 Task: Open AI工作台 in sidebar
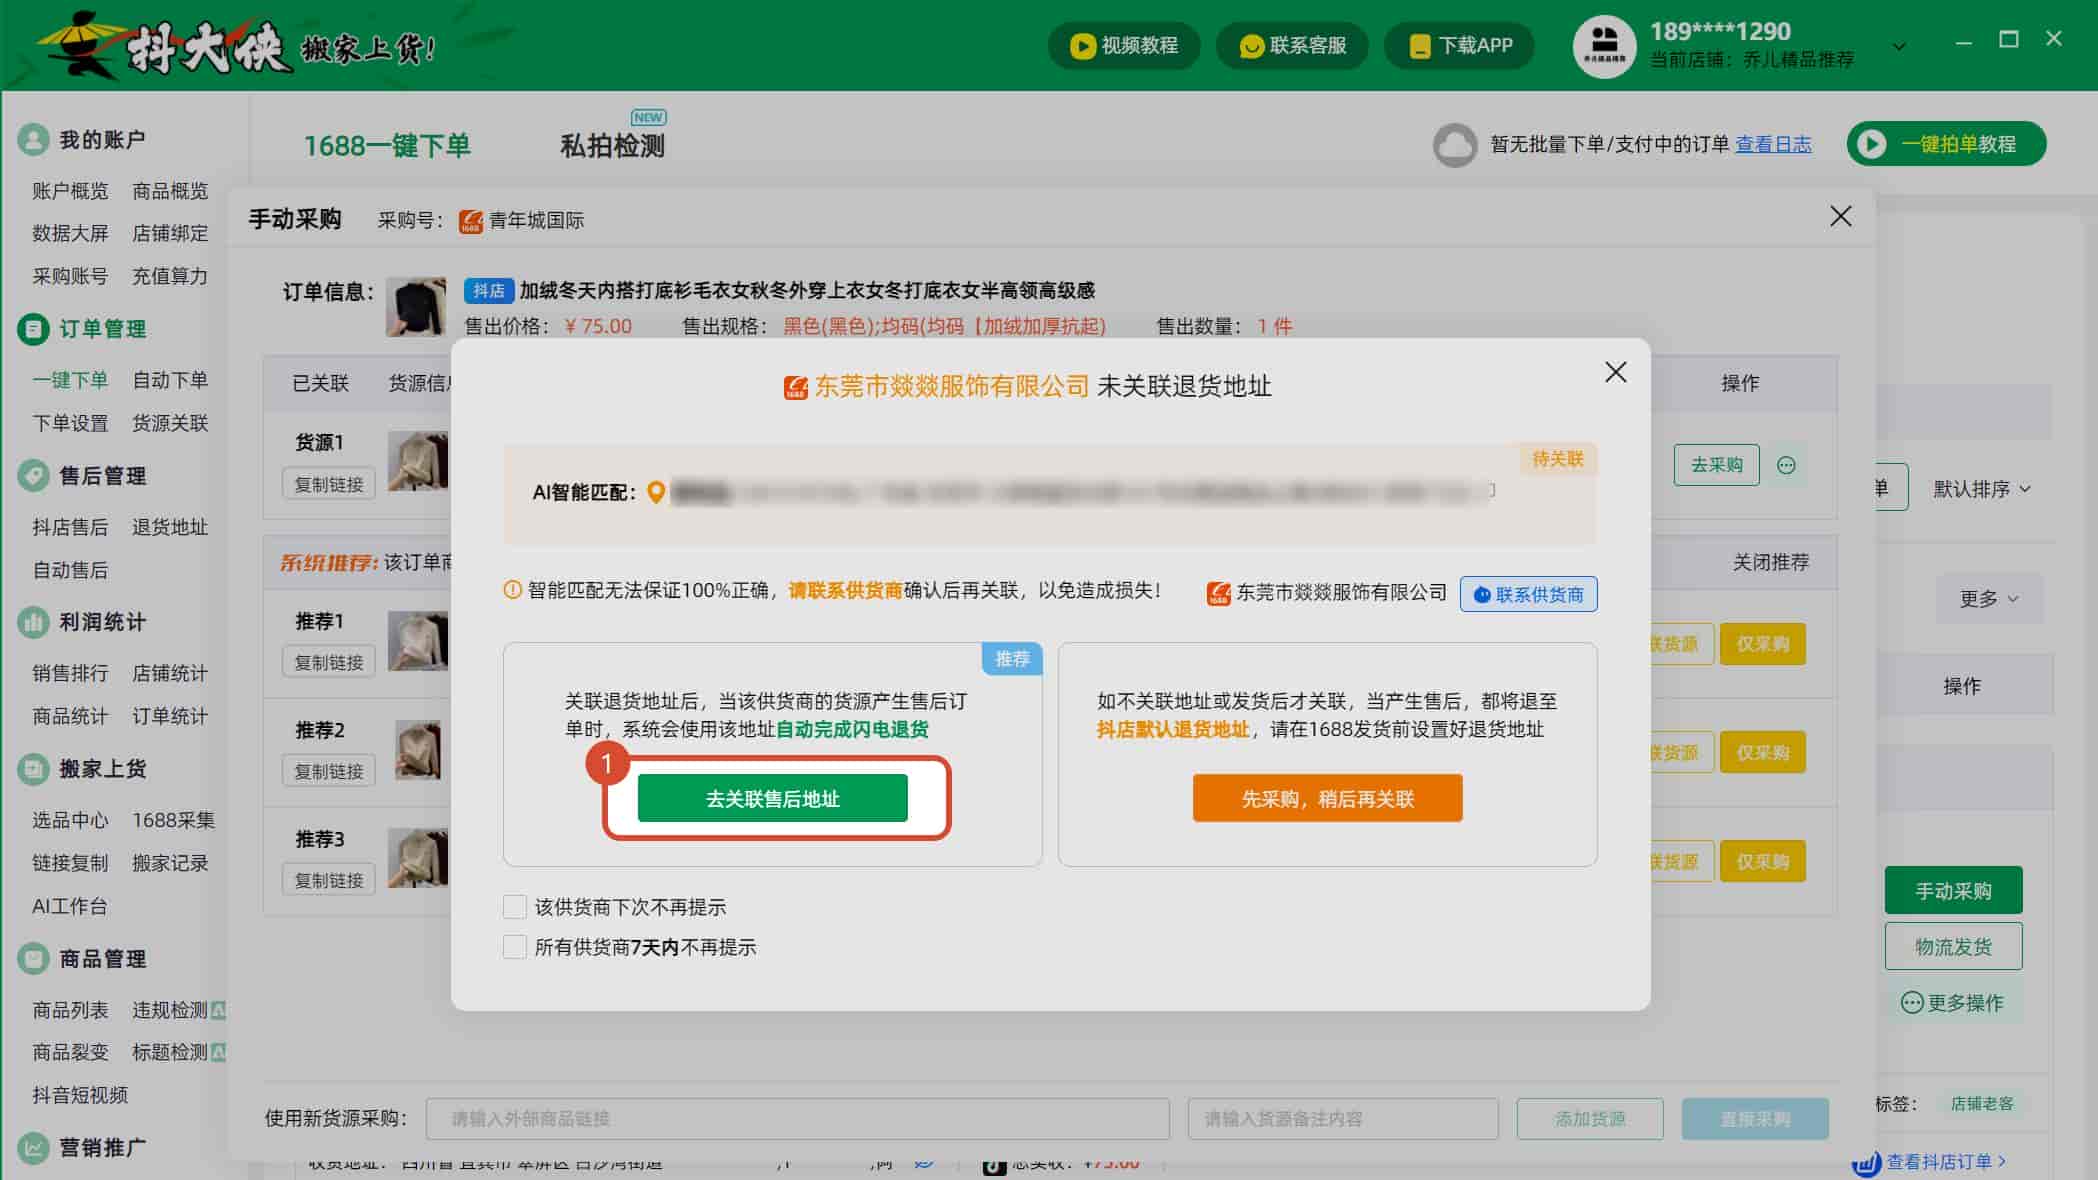point(70,906)
